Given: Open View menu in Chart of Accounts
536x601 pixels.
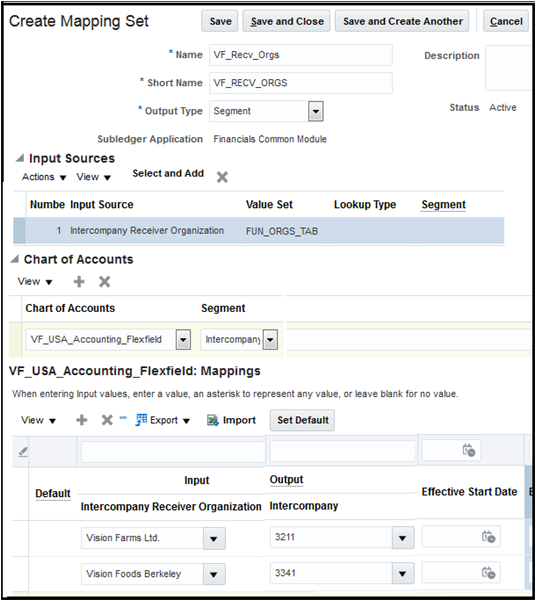Looking at the screenshot, I should tap(35, 282).
